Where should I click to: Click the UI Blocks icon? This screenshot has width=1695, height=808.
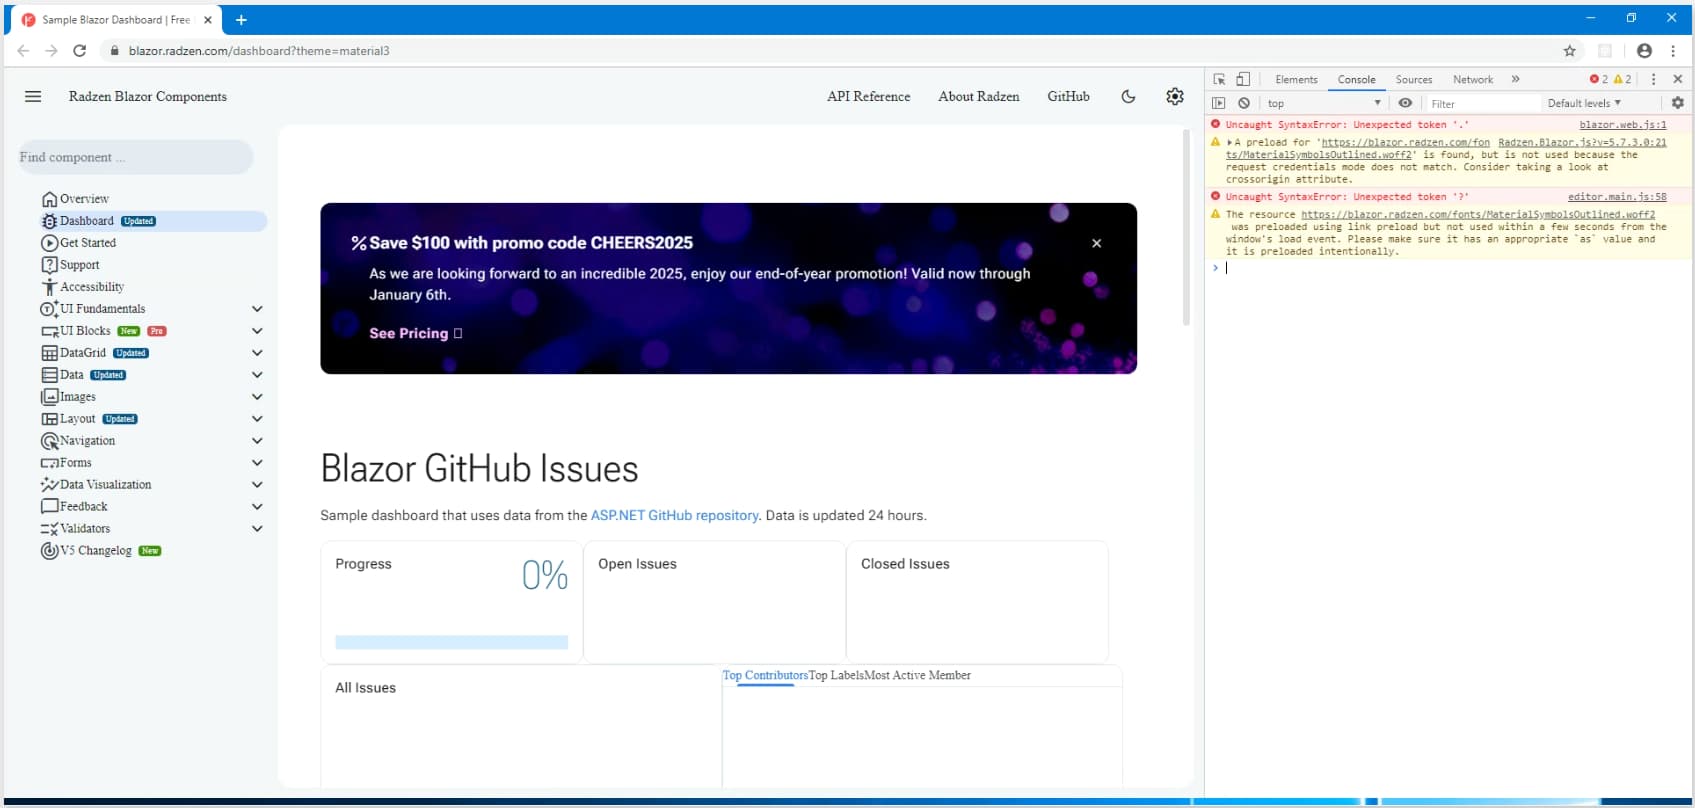49,331
